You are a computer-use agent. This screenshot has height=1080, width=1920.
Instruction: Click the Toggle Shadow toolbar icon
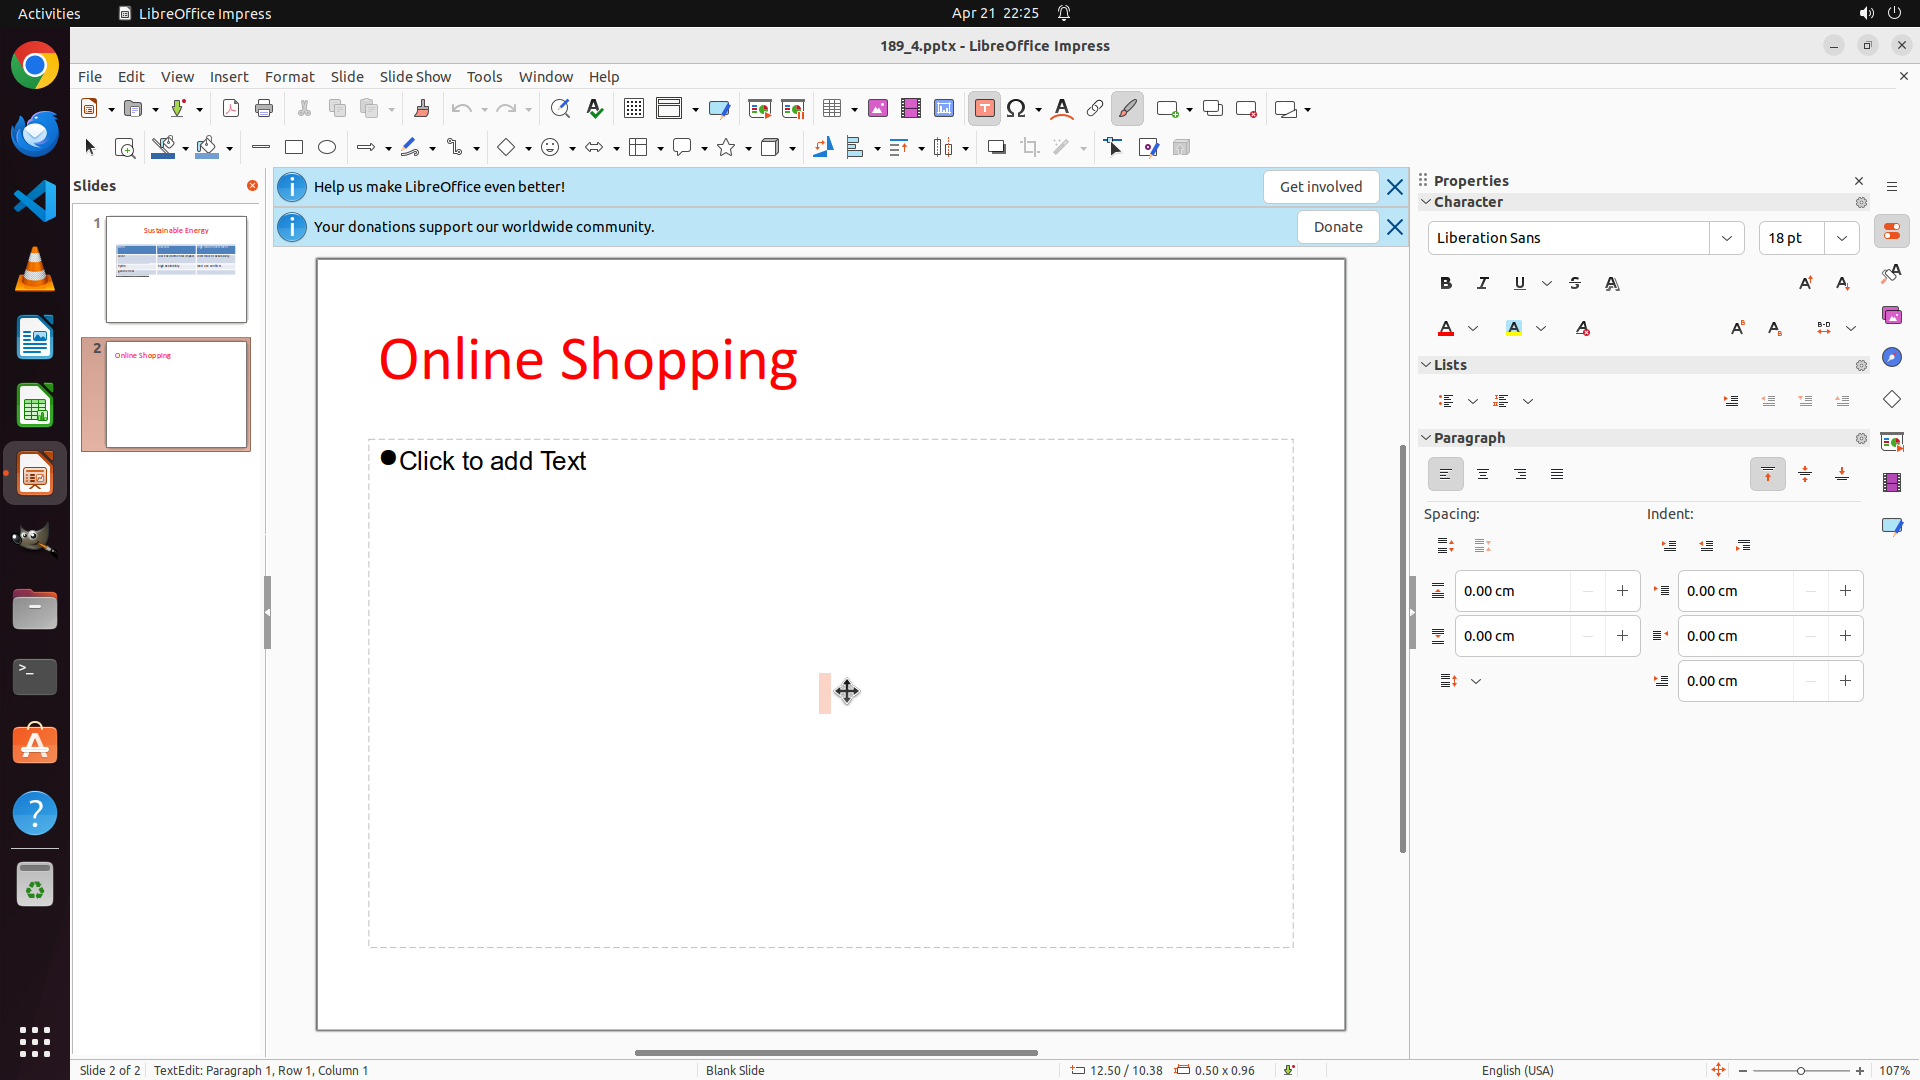coord(996,148)
